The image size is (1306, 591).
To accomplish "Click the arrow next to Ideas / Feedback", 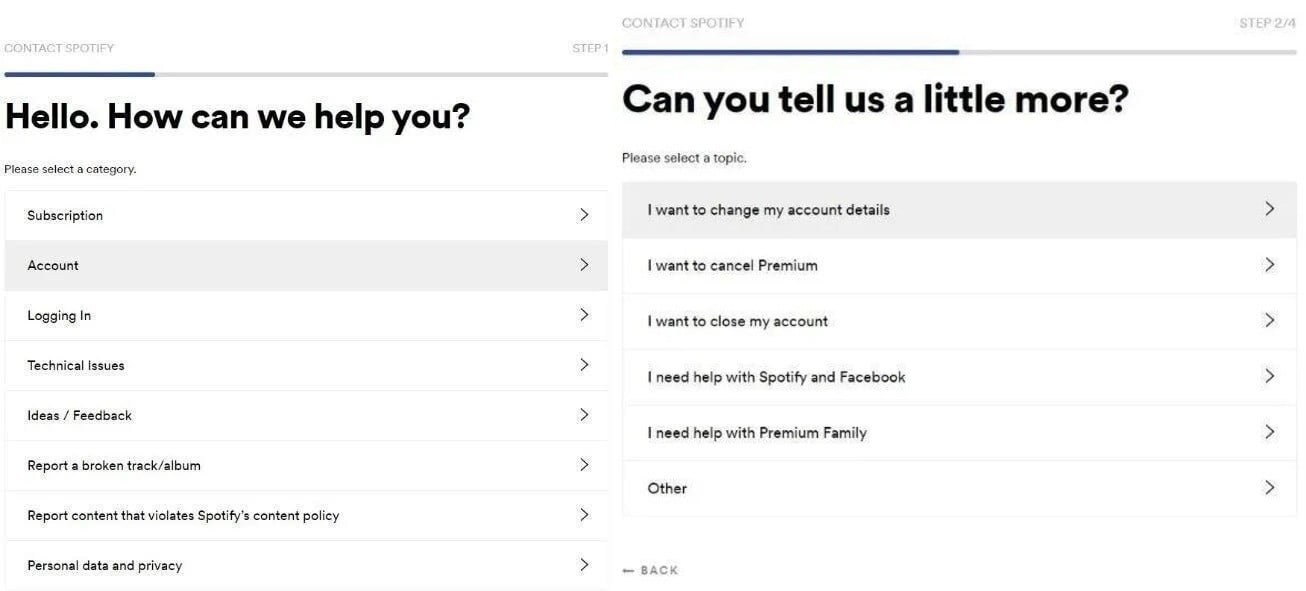I will [584, 415].
